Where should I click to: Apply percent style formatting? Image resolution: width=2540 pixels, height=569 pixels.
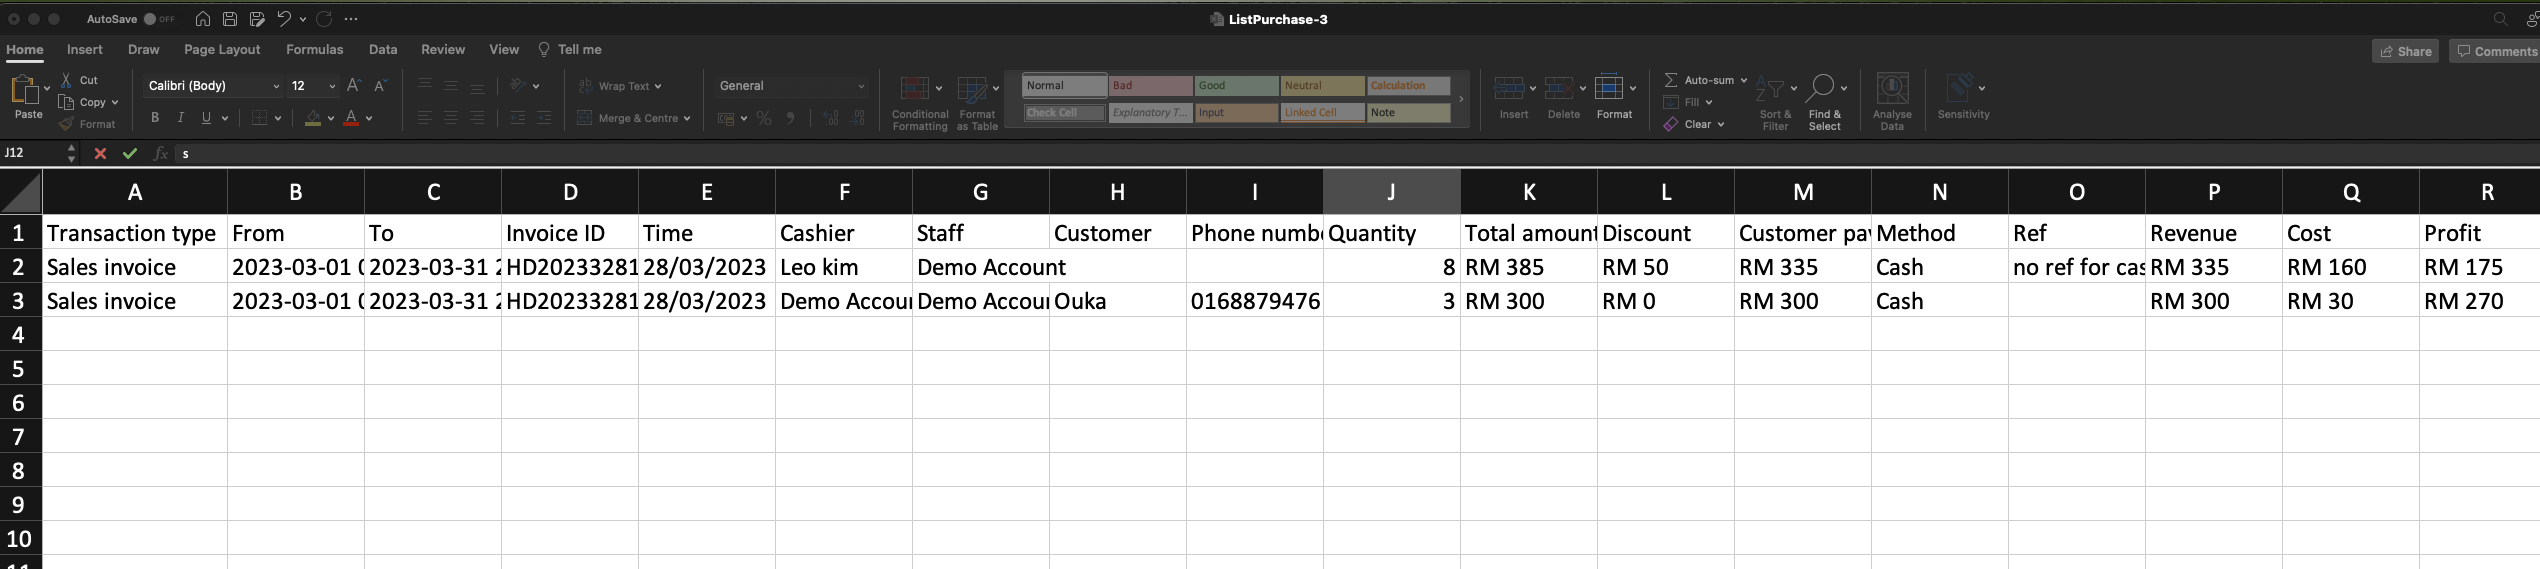(764, 118)
